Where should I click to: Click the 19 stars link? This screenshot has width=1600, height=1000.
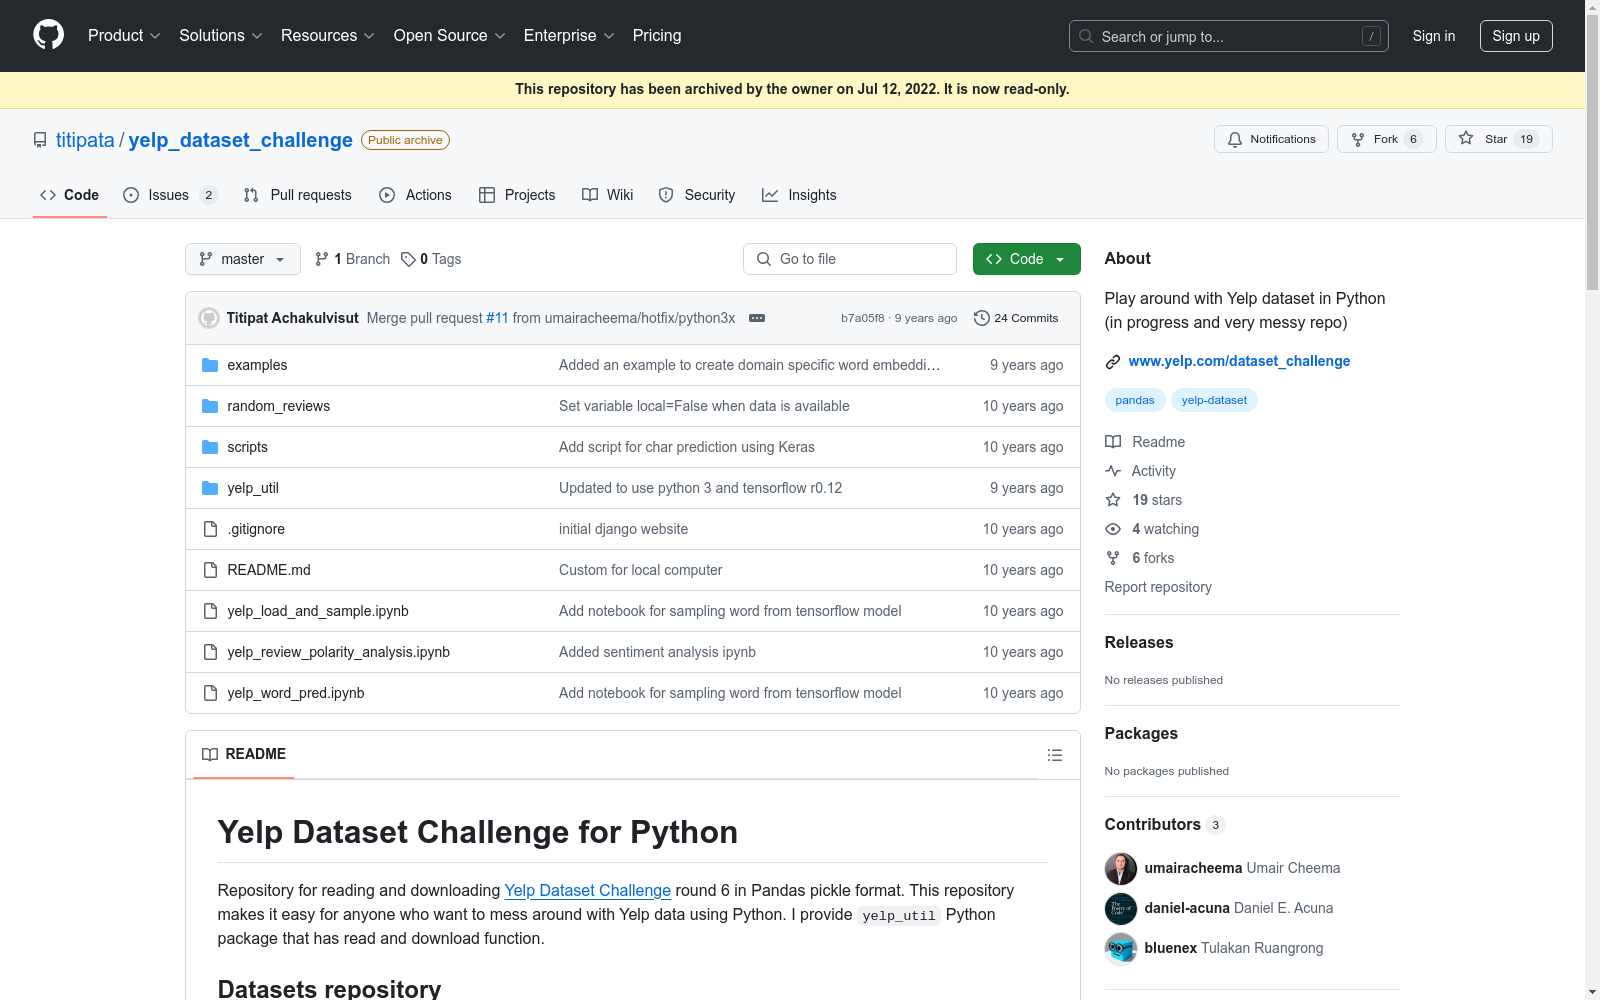coord(1157,500)
